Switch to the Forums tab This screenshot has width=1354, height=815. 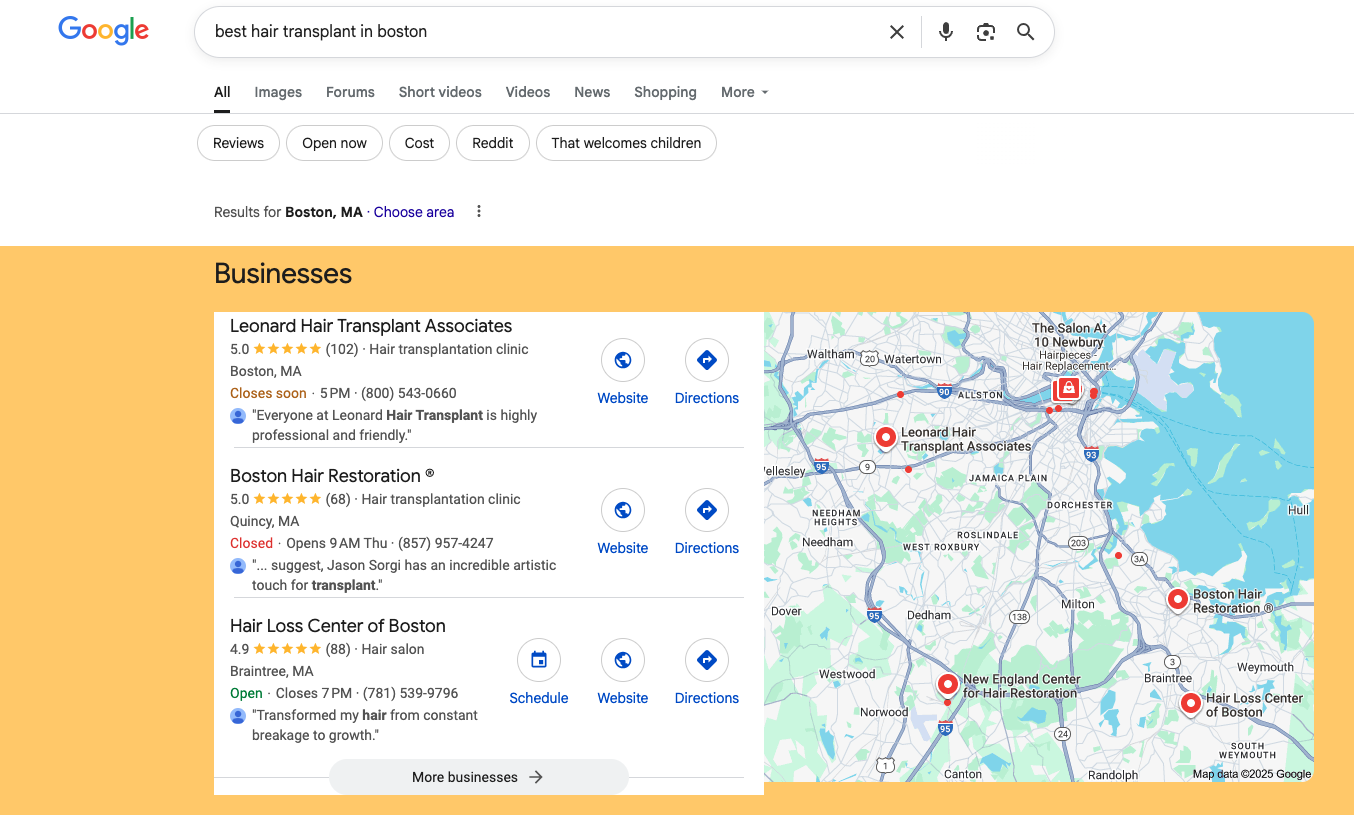tap(350, 92)
